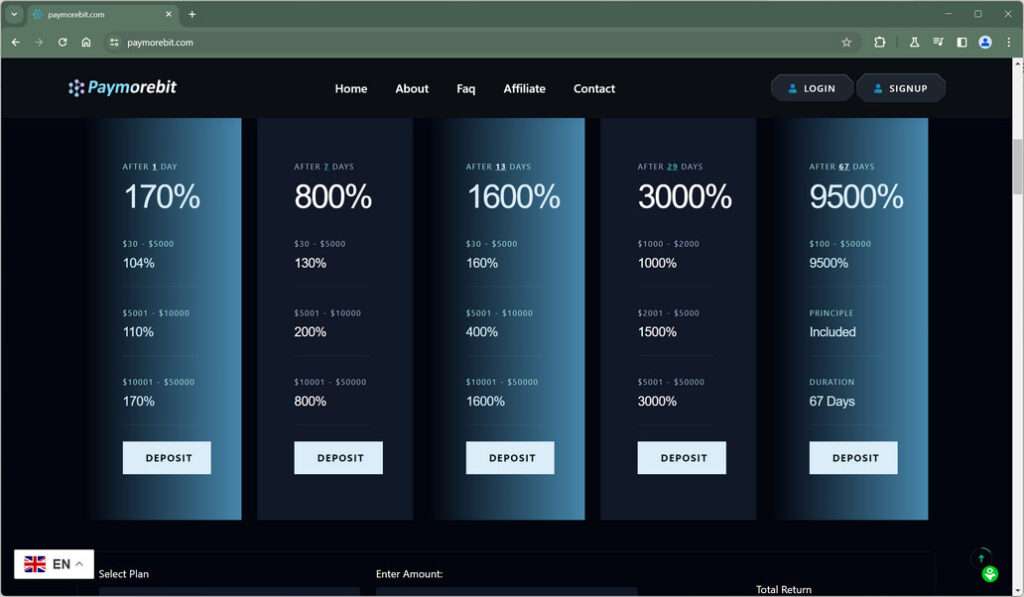Click the 'AFTER 1 DAY' label
The width and height of the screenshot is (1024, 597).
point(150,167)
